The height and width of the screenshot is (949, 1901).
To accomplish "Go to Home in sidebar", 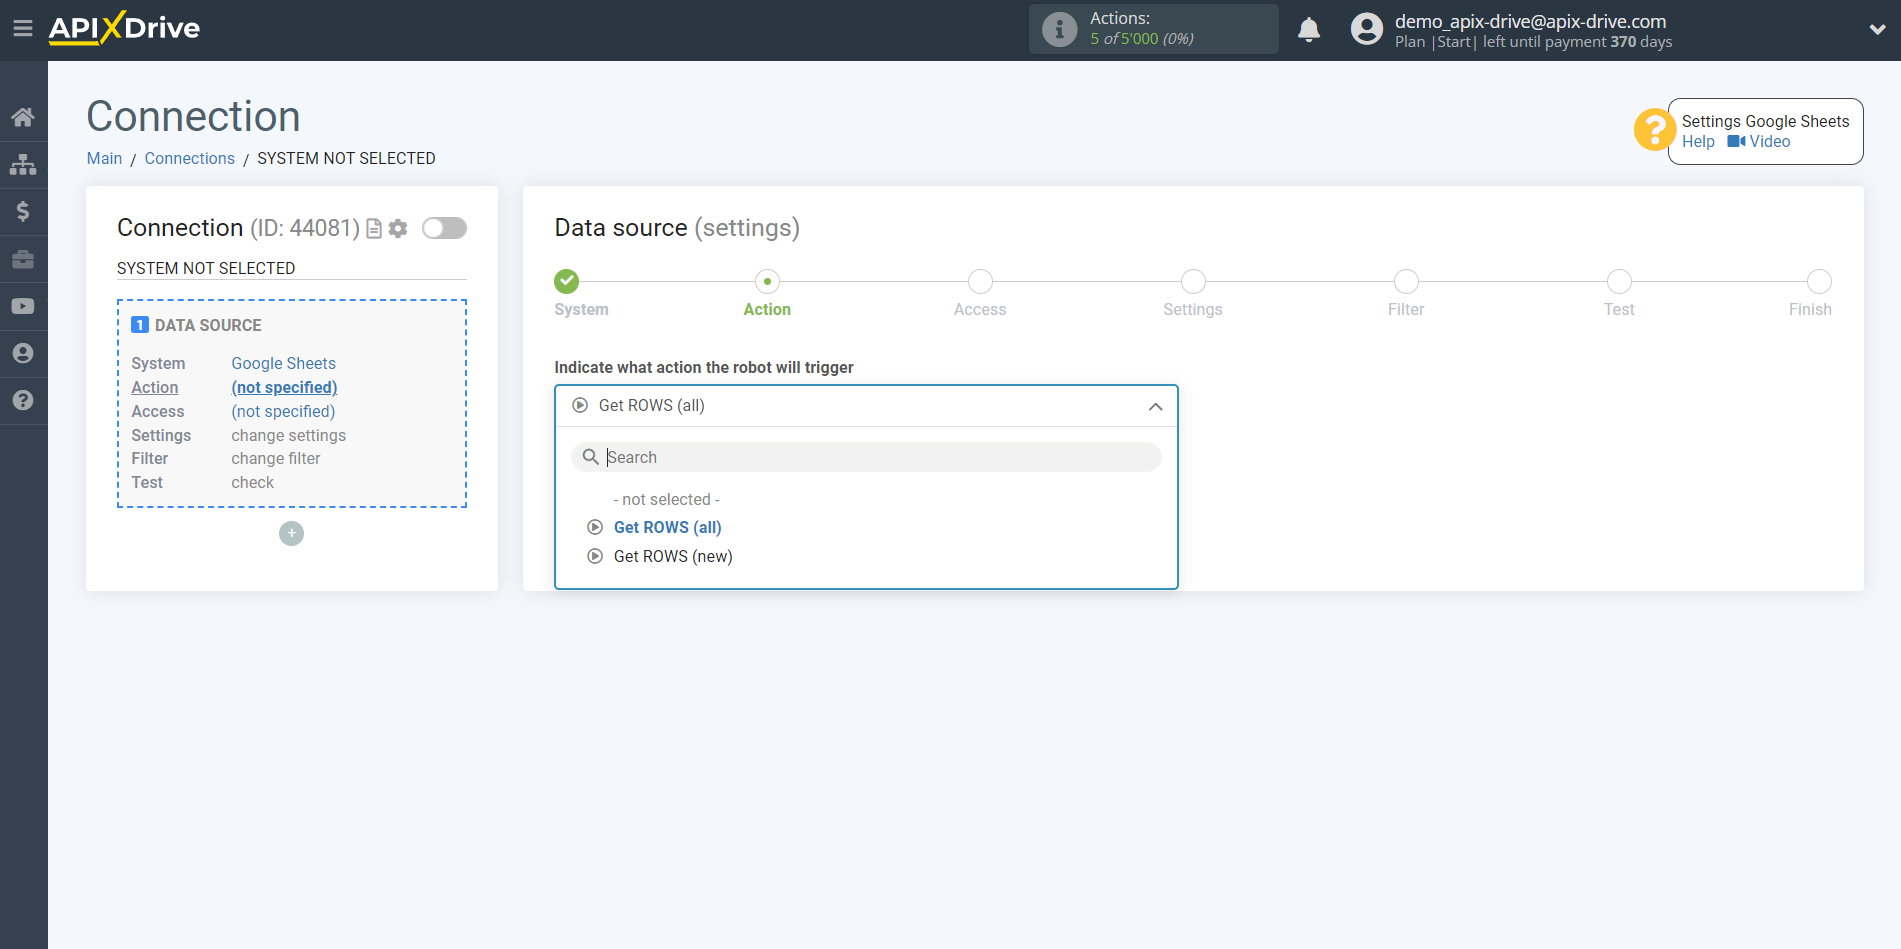I will [23, 117].
